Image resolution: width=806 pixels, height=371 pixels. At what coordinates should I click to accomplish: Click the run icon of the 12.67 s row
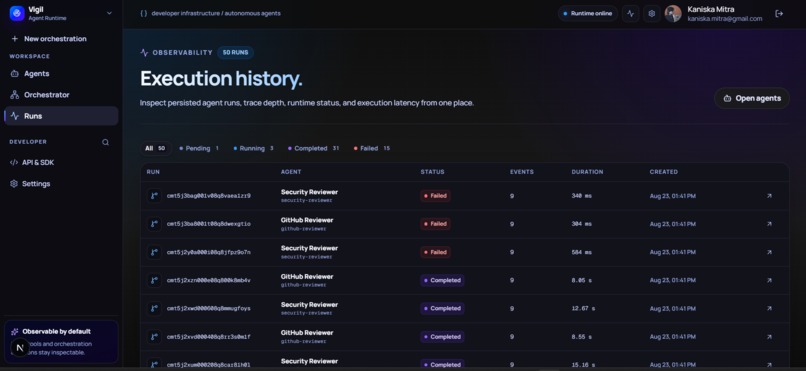[154, 308]
